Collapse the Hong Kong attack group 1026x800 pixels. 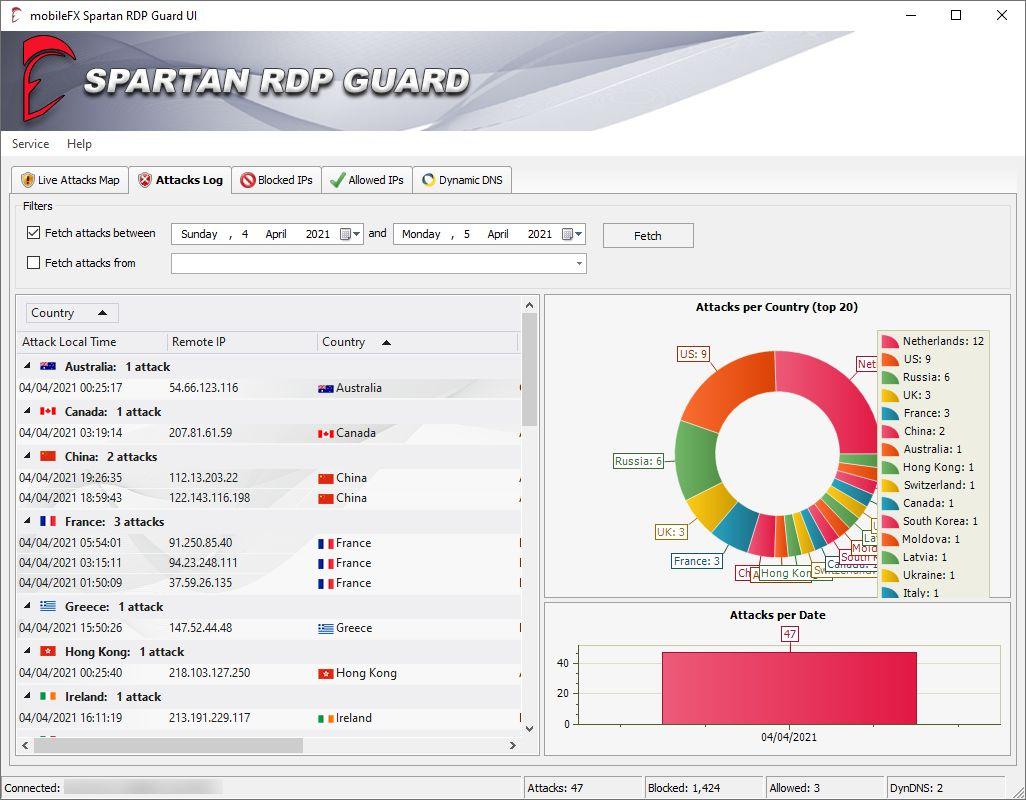(27, 651)
